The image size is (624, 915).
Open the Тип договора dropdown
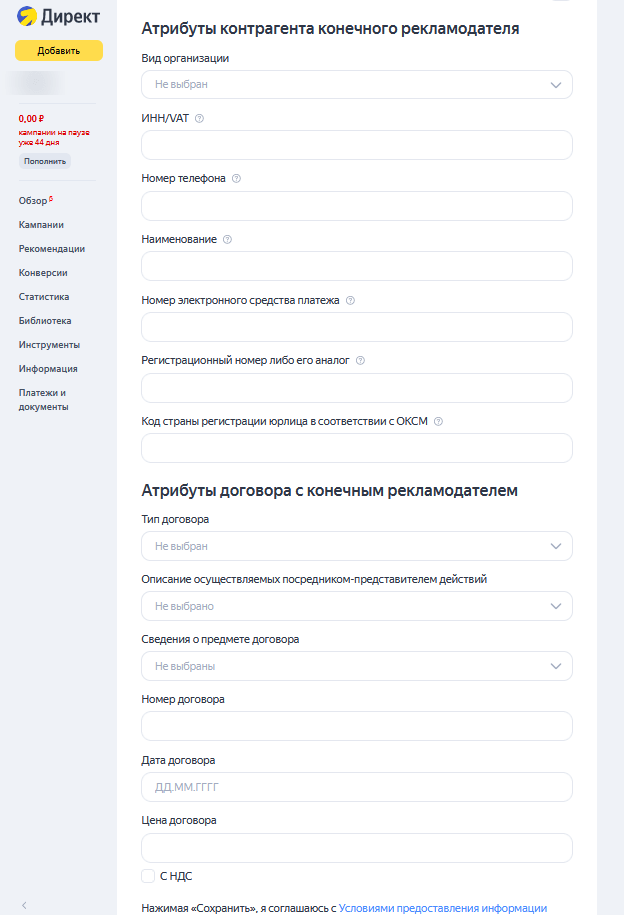(x=357, y=546)
